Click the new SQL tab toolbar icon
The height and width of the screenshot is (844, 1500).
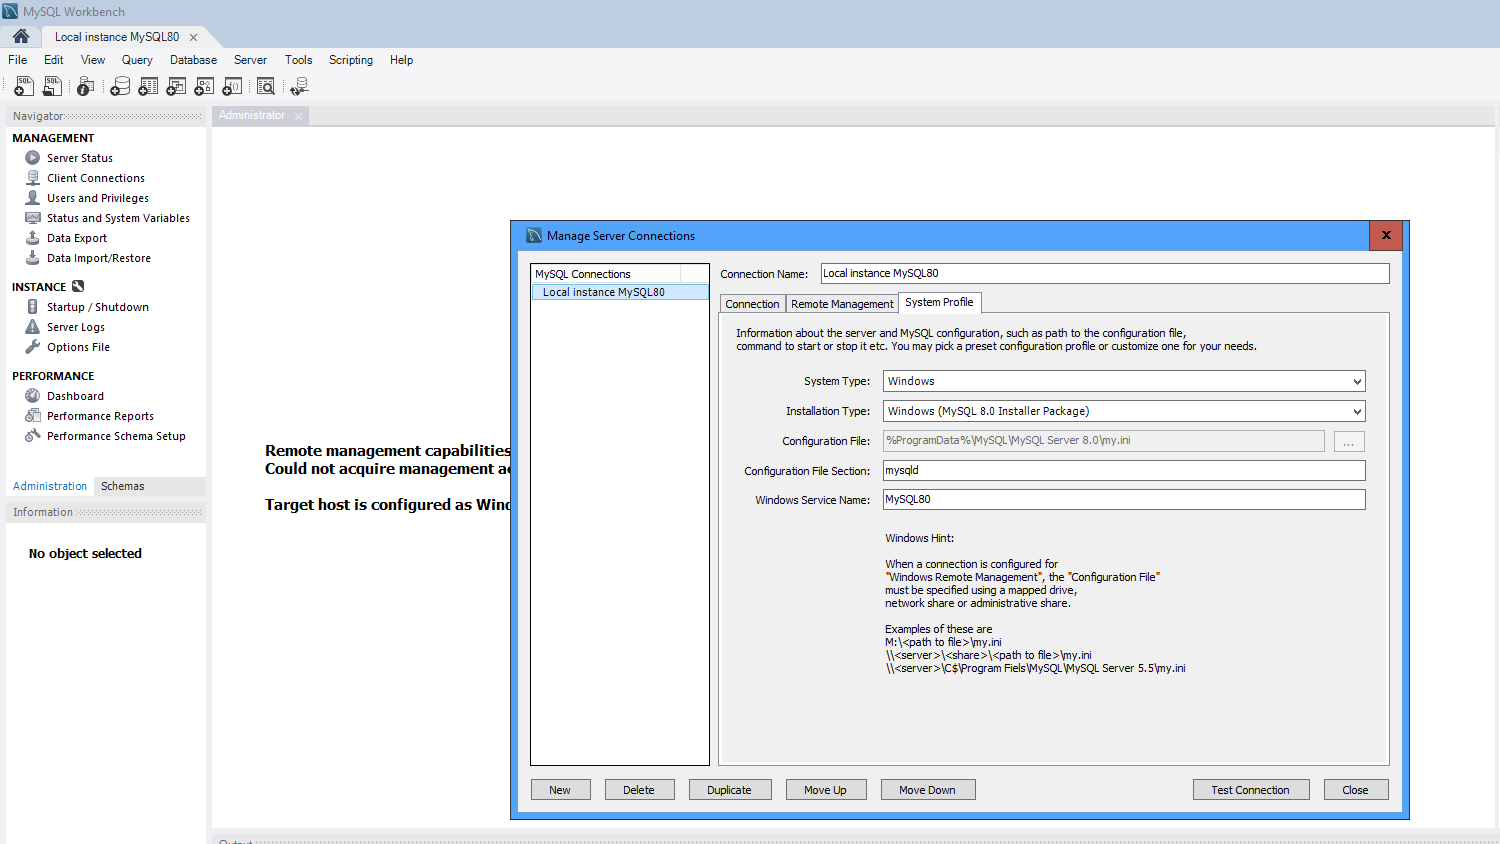pyautogui.click(x=24, y=87)
